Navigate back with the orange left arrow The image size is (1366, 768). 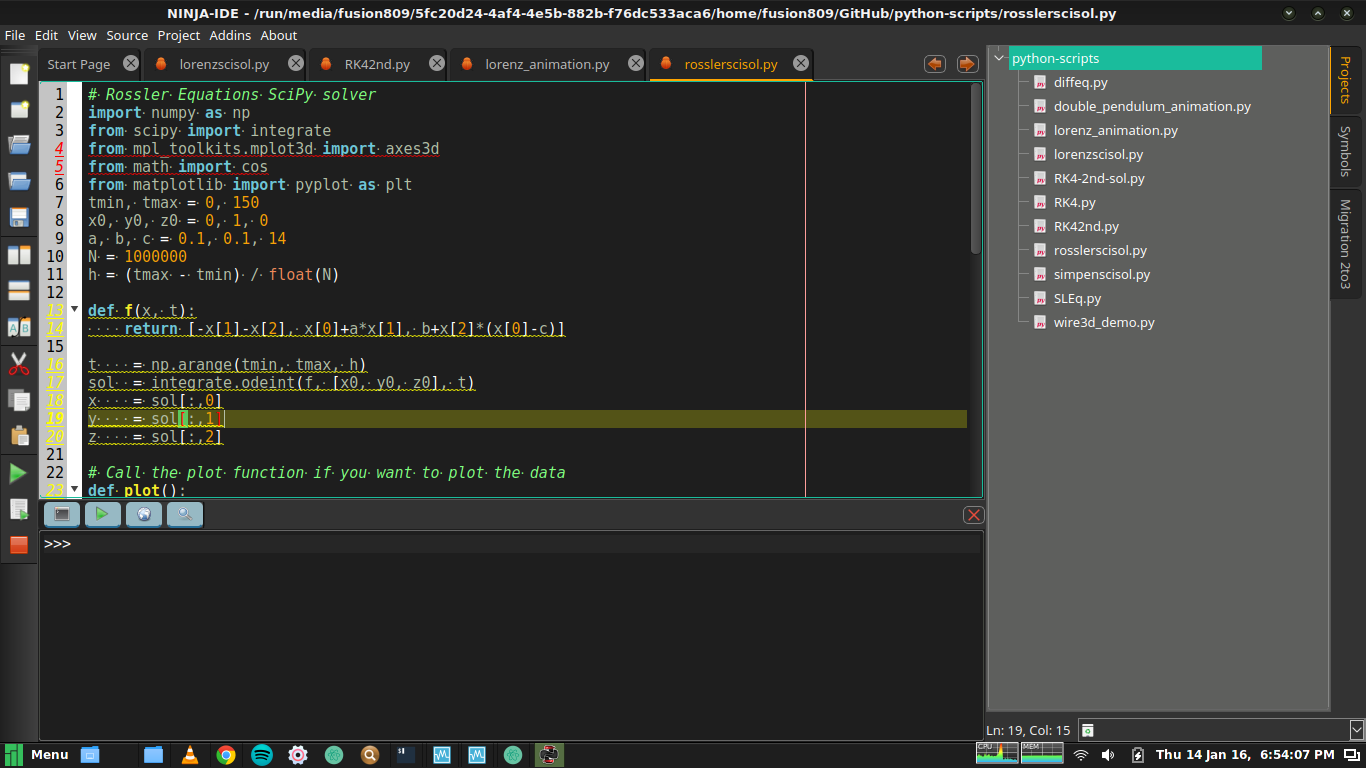935,64
